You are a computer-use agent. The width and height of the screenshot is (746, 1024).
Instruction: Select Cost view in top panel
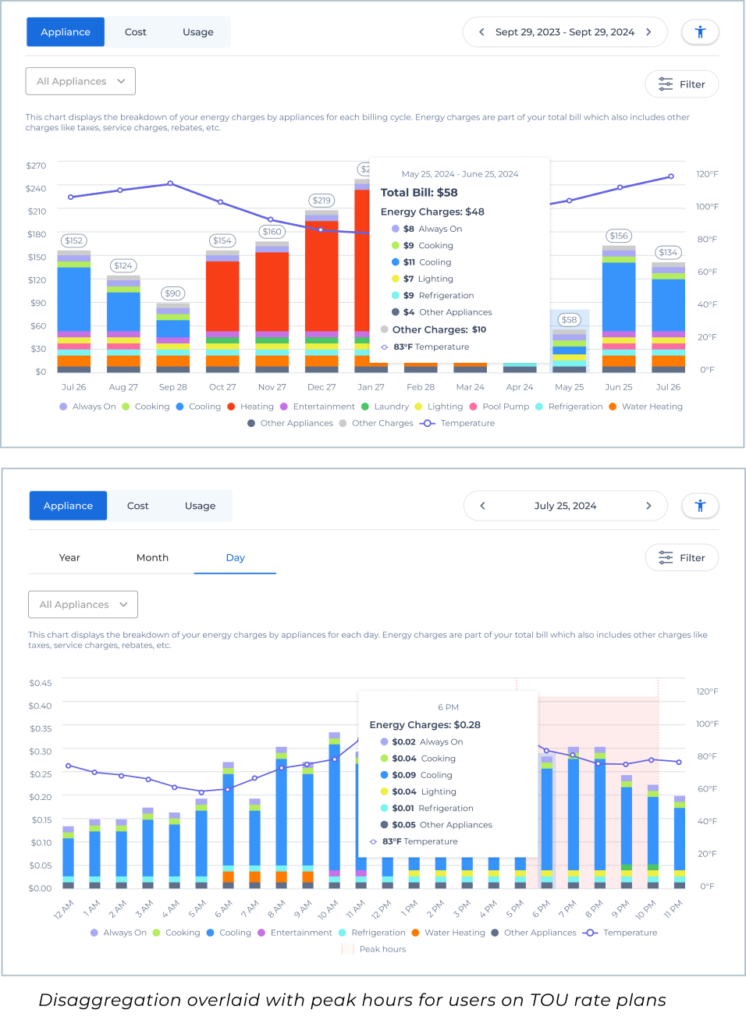136,32
